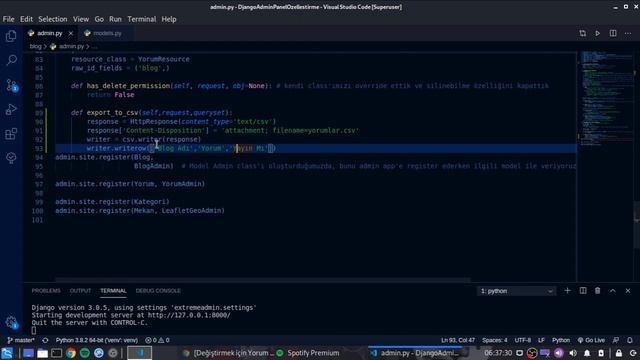Switch to PROBLEMS panel tab
Screen dimensions: 640x360
pyautogui.click(x=46, y=291)
